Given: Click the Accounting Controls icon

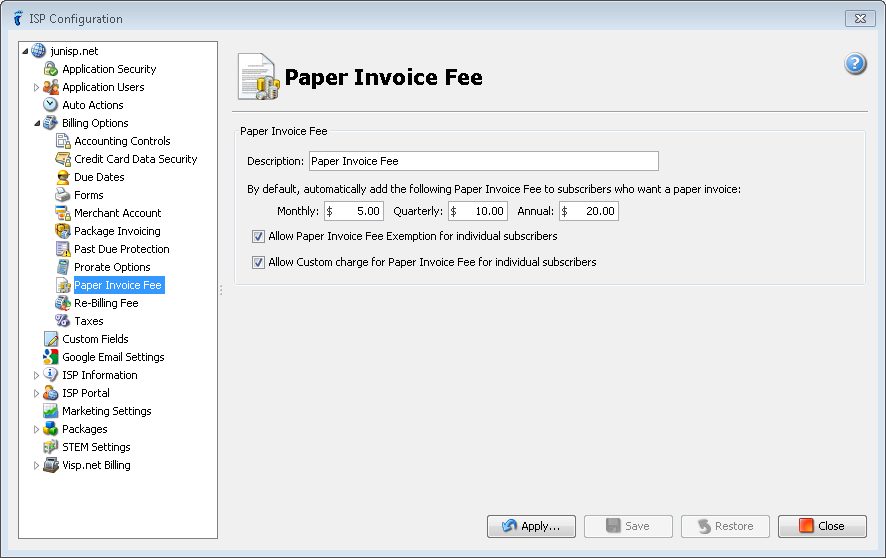Looking at the screenshot, I should pyautogui.click(x=63, y=141).
